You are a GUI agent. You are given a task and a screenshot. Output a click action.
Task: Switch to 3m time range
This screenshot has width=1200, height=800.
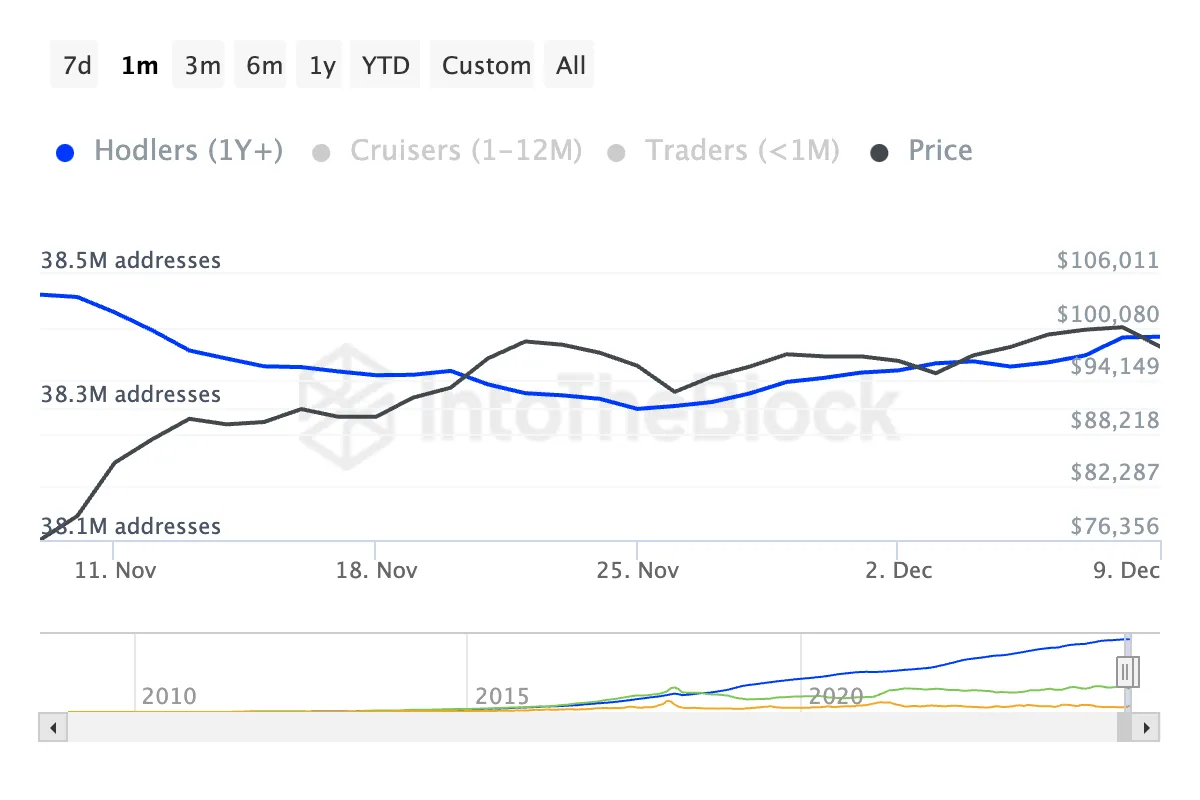point(202,66)
